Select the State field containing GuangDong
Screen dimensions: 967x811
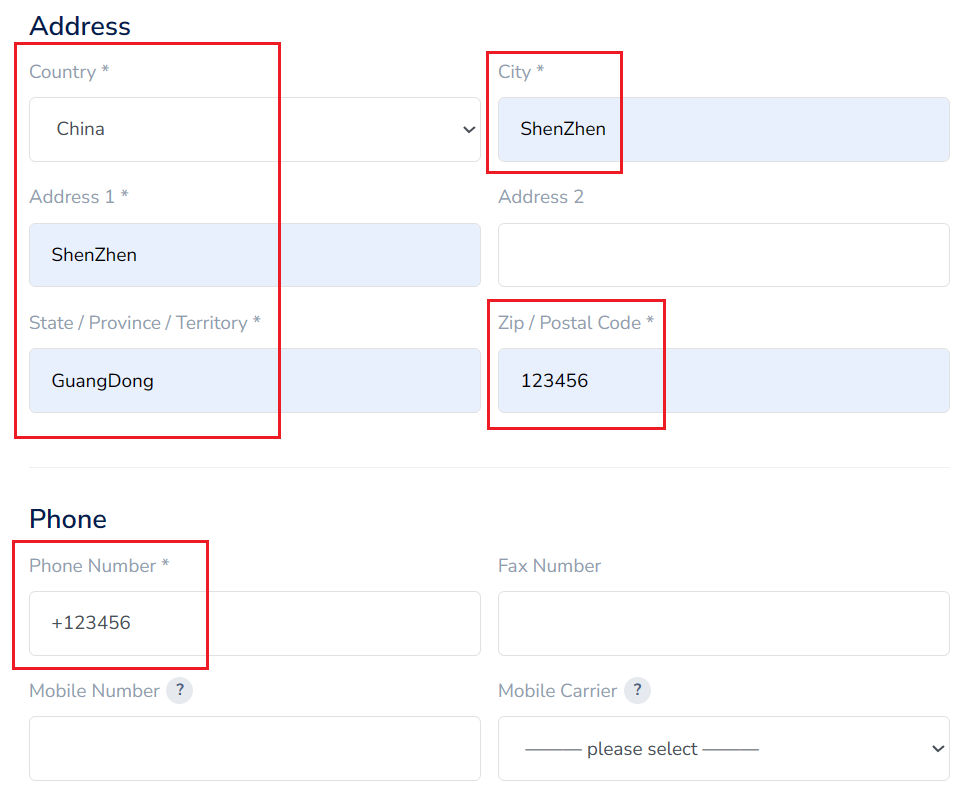click(x=254, y=380)
